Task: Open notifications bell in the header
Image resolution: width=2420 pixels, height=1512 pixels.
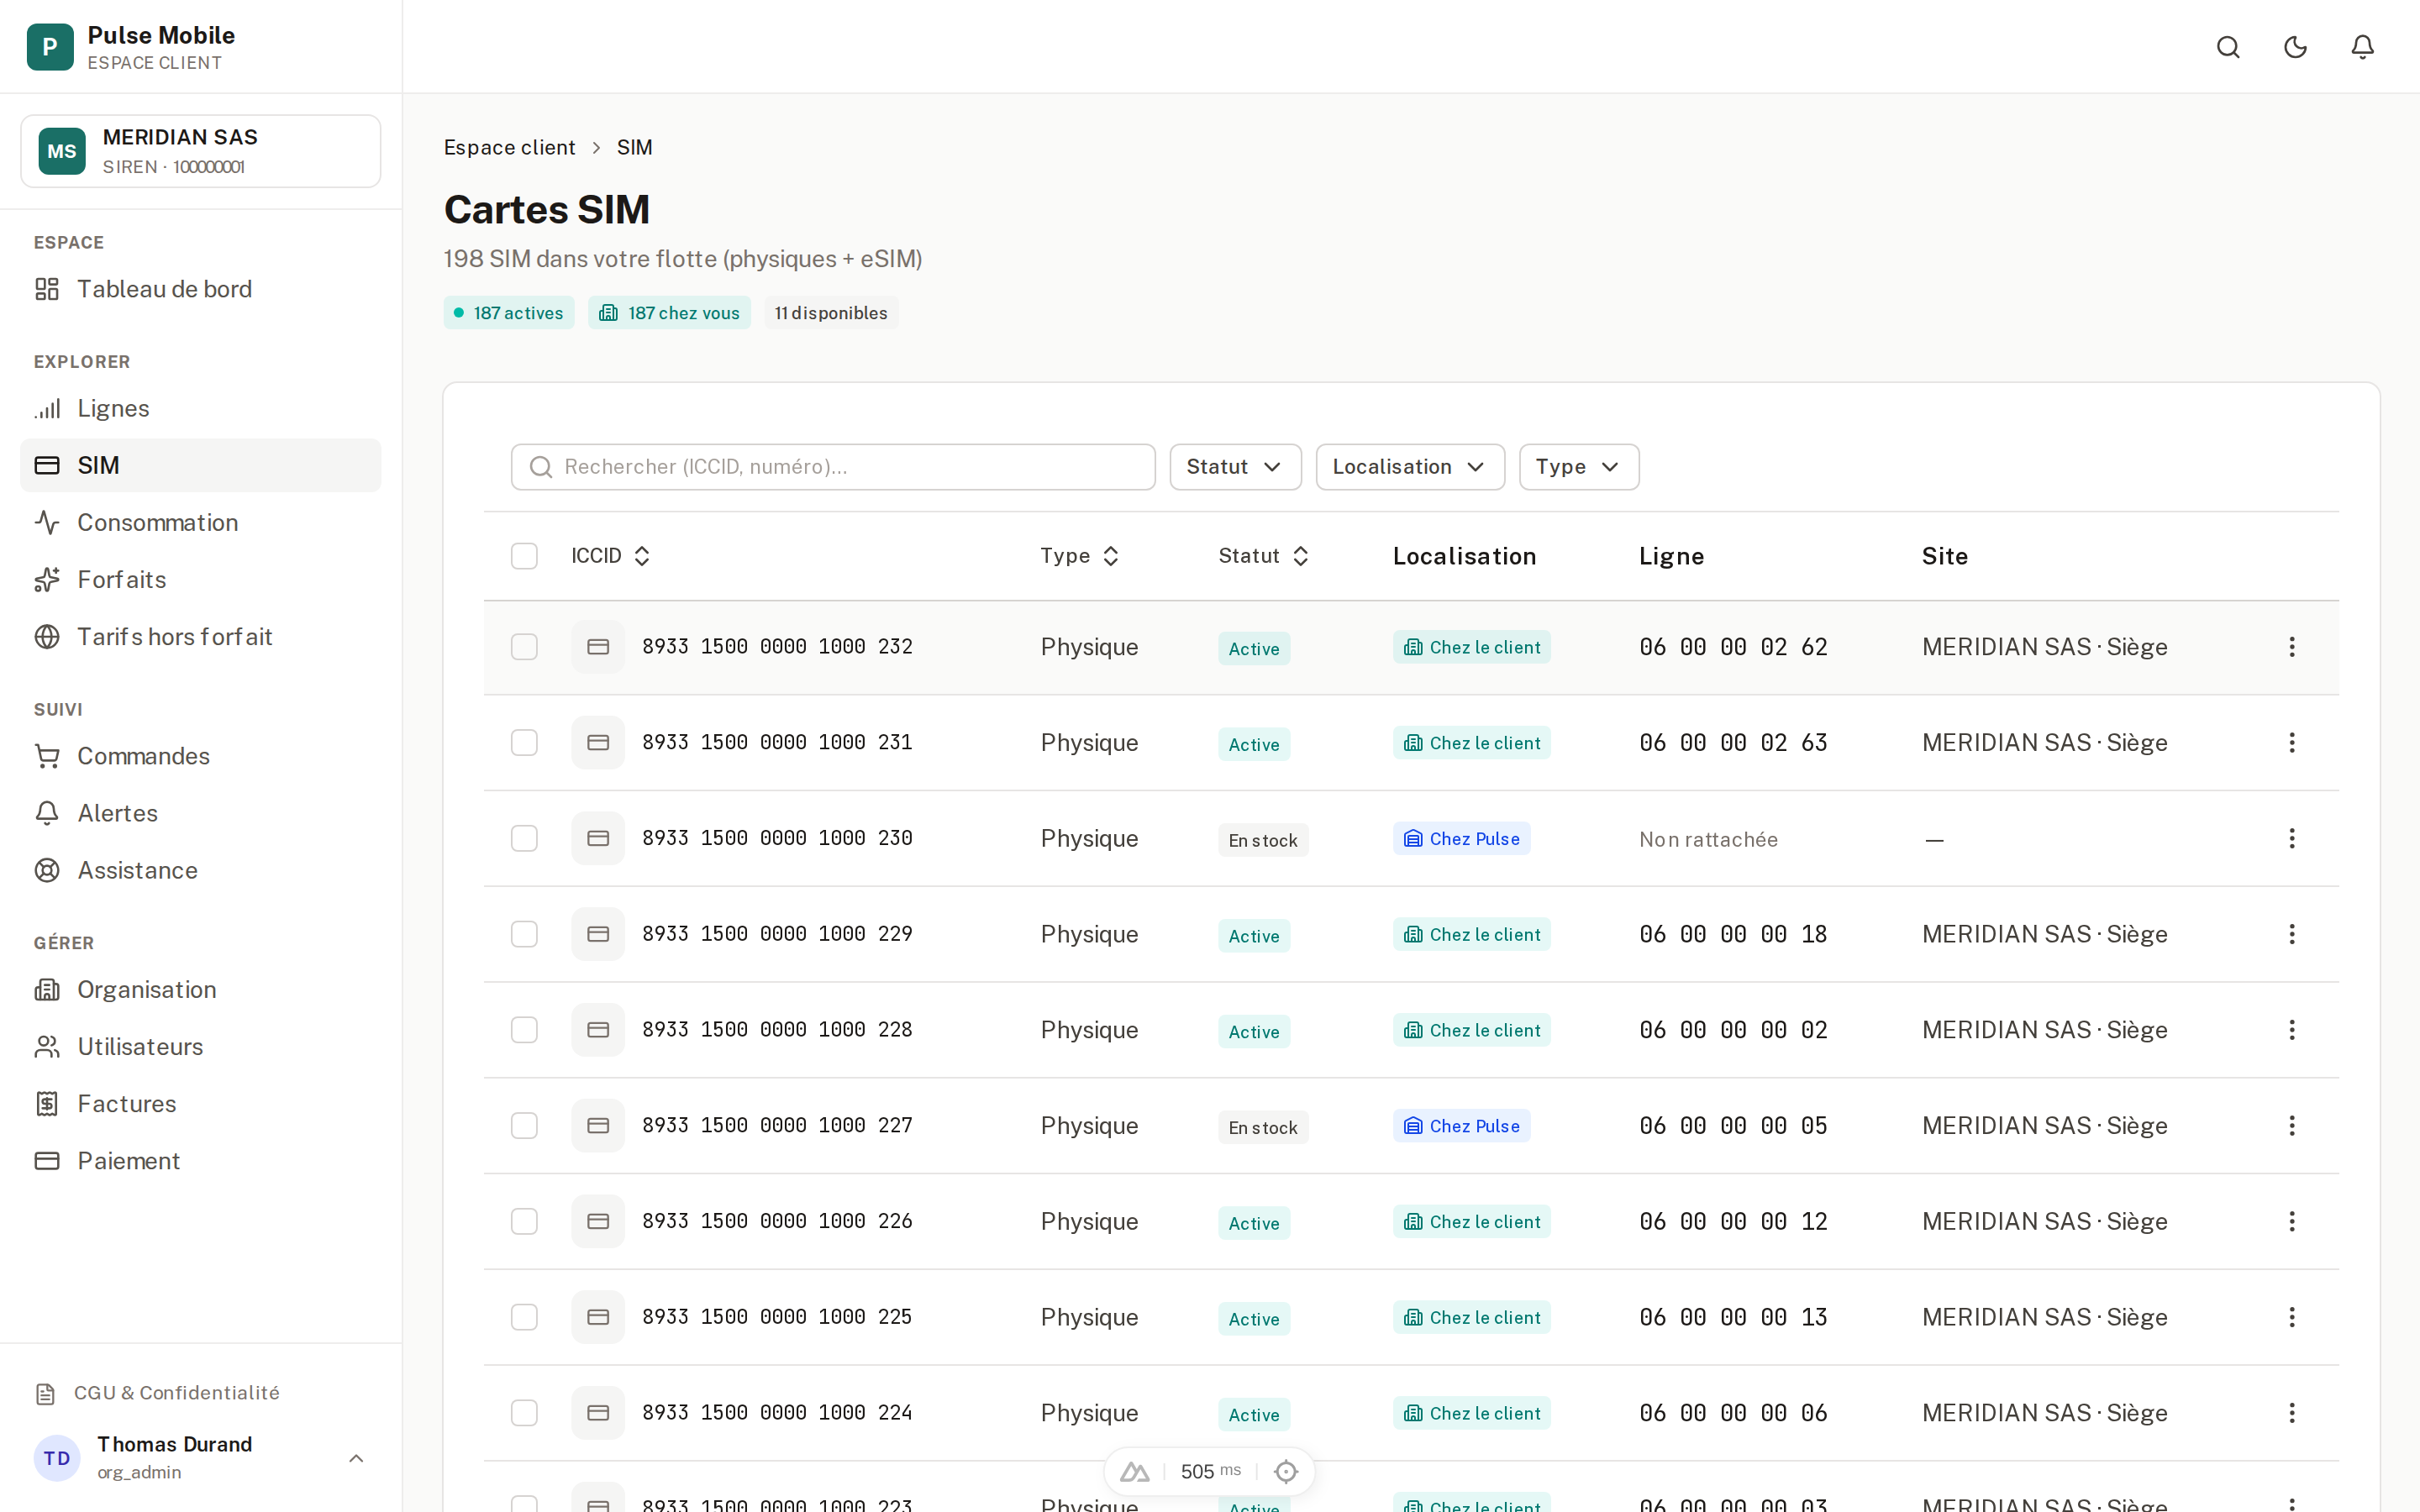Action: (2362, 47)
